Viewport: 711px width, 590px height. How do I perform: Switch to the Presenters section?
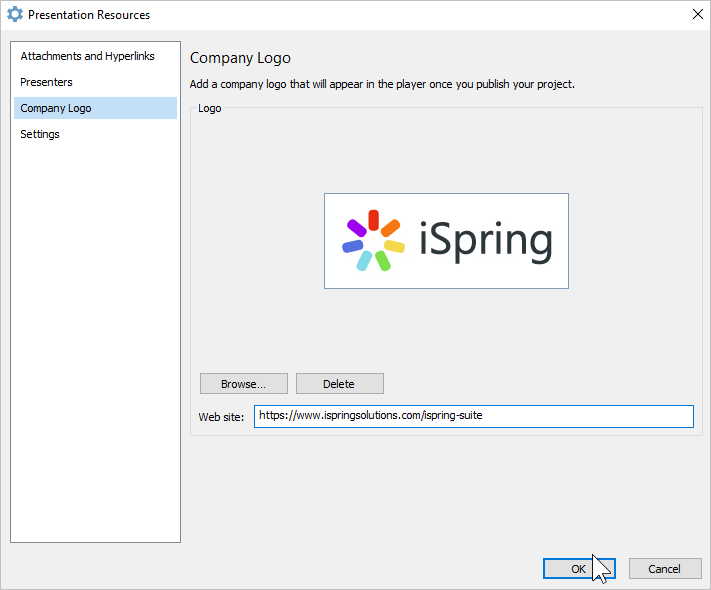coord(95,82)
